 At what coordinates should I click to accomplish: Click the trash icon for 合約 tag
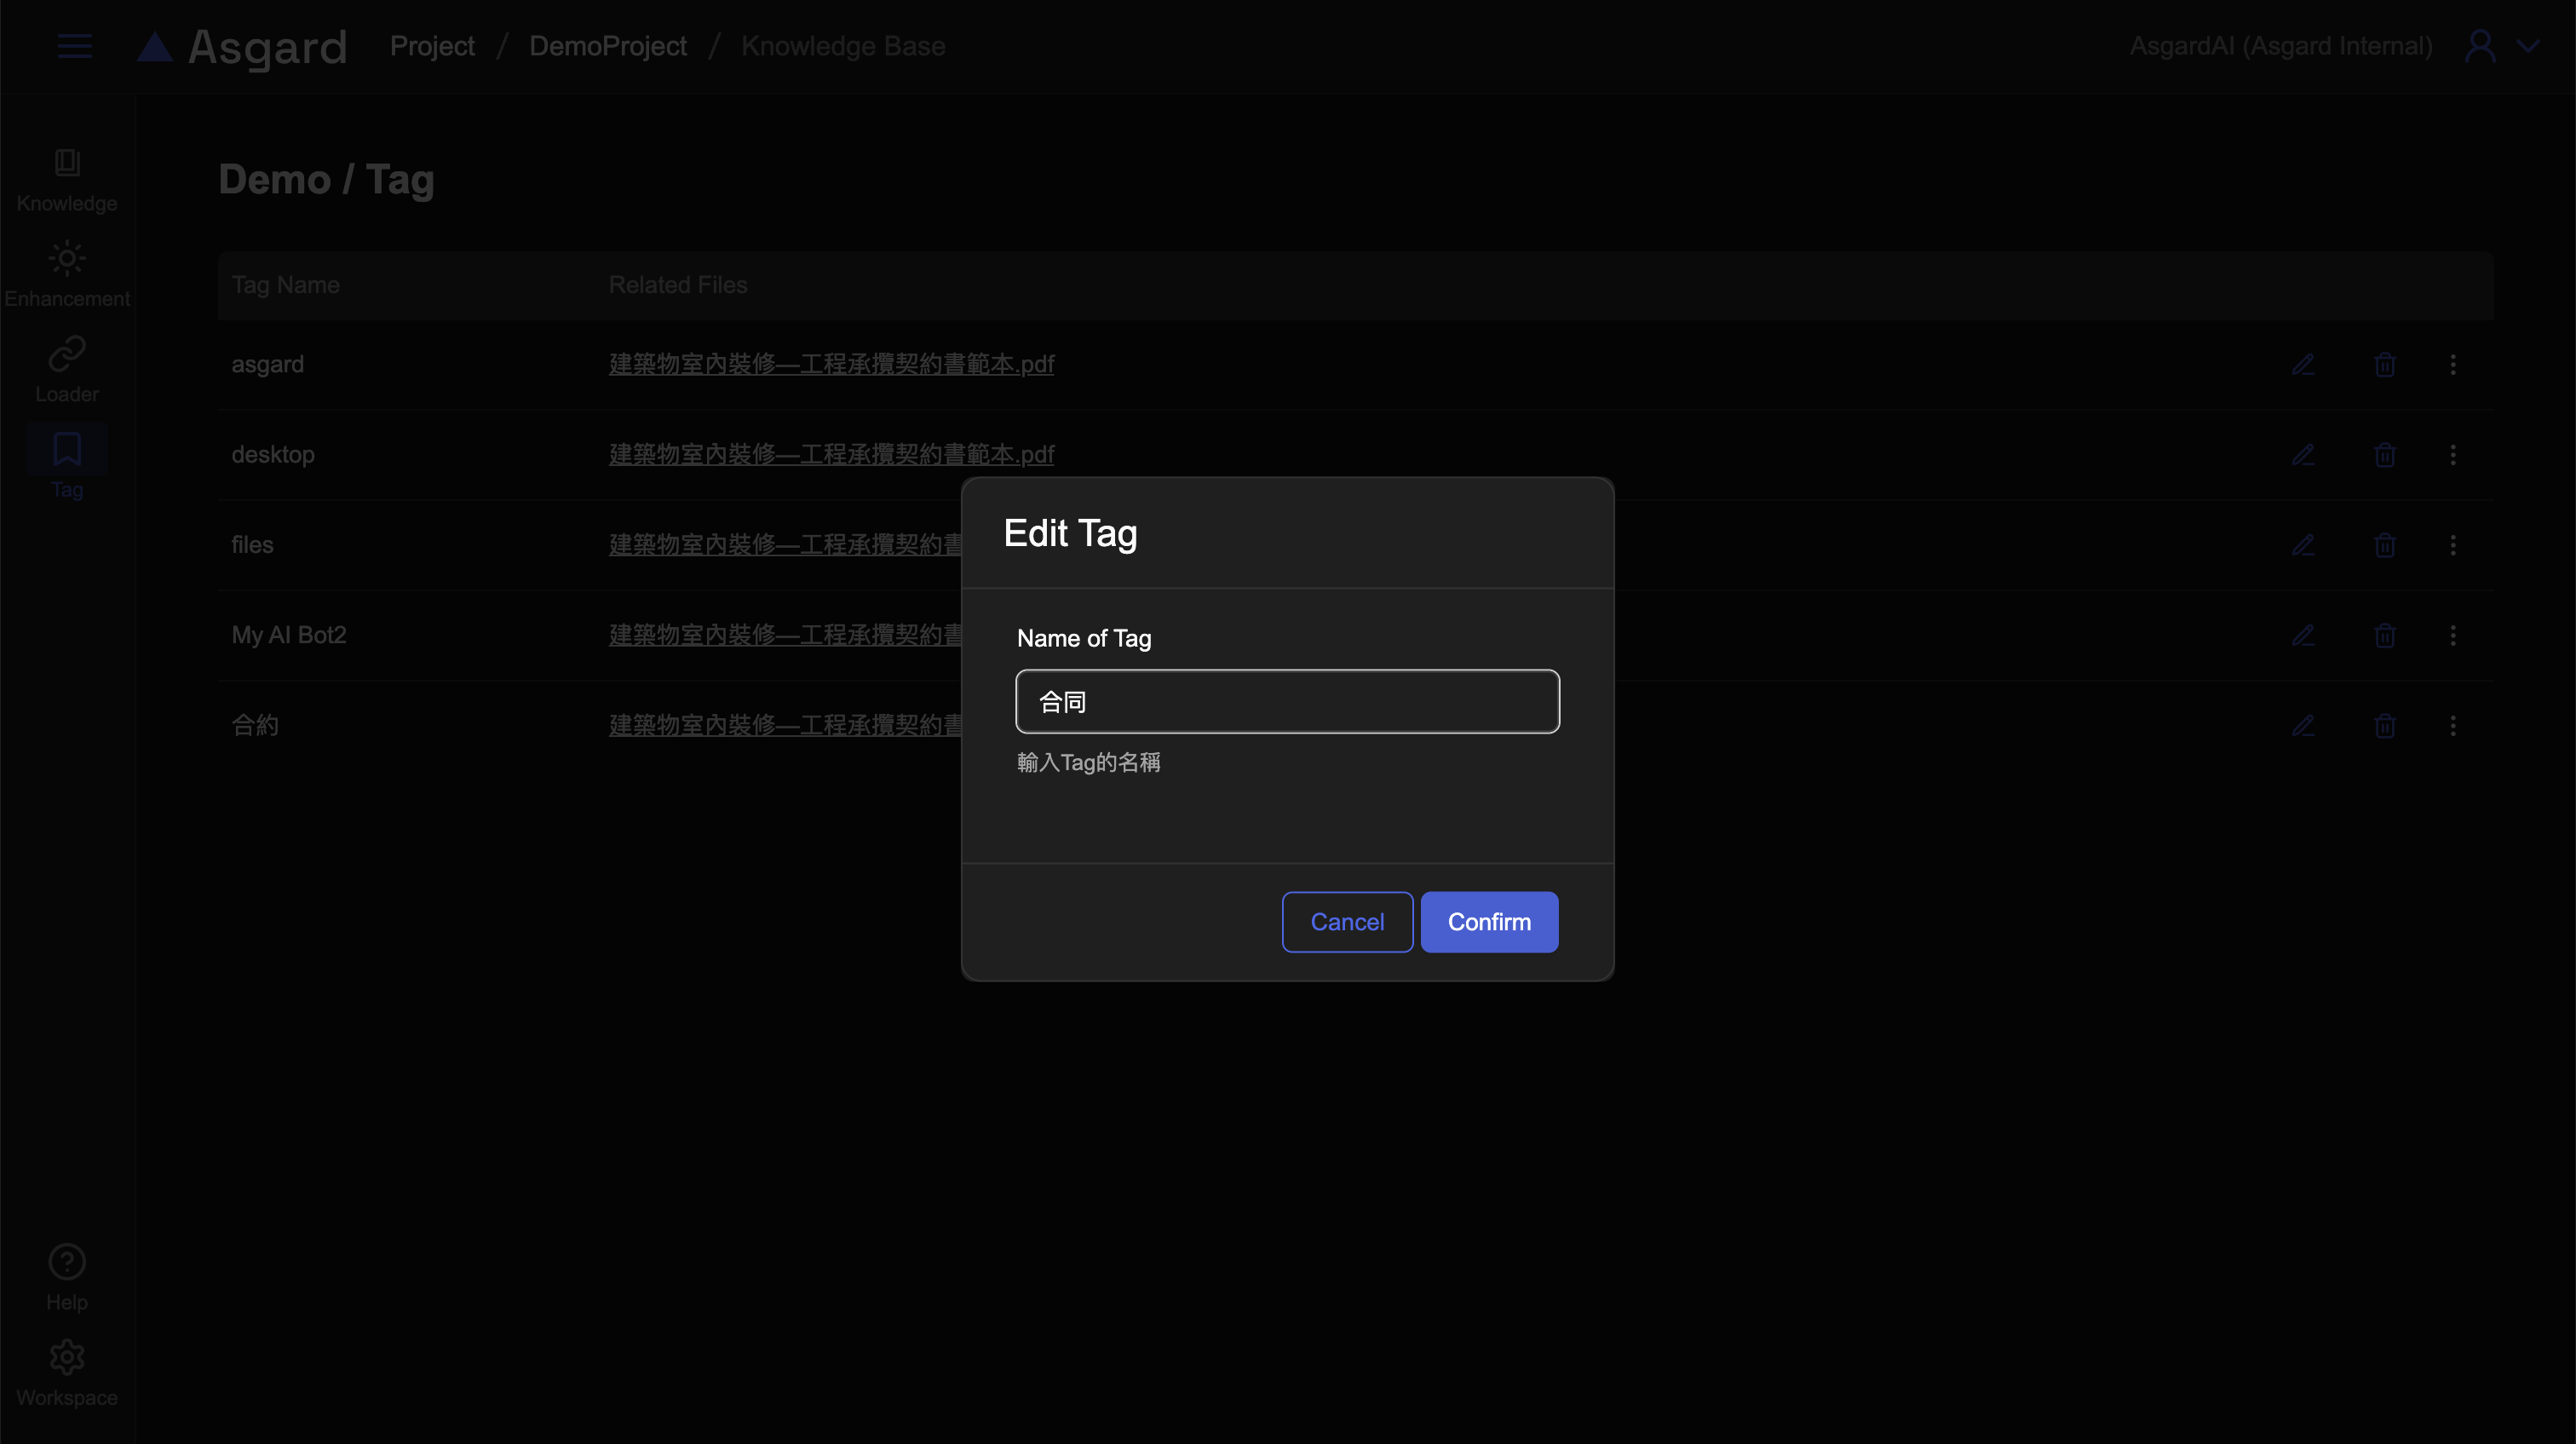2384,725
